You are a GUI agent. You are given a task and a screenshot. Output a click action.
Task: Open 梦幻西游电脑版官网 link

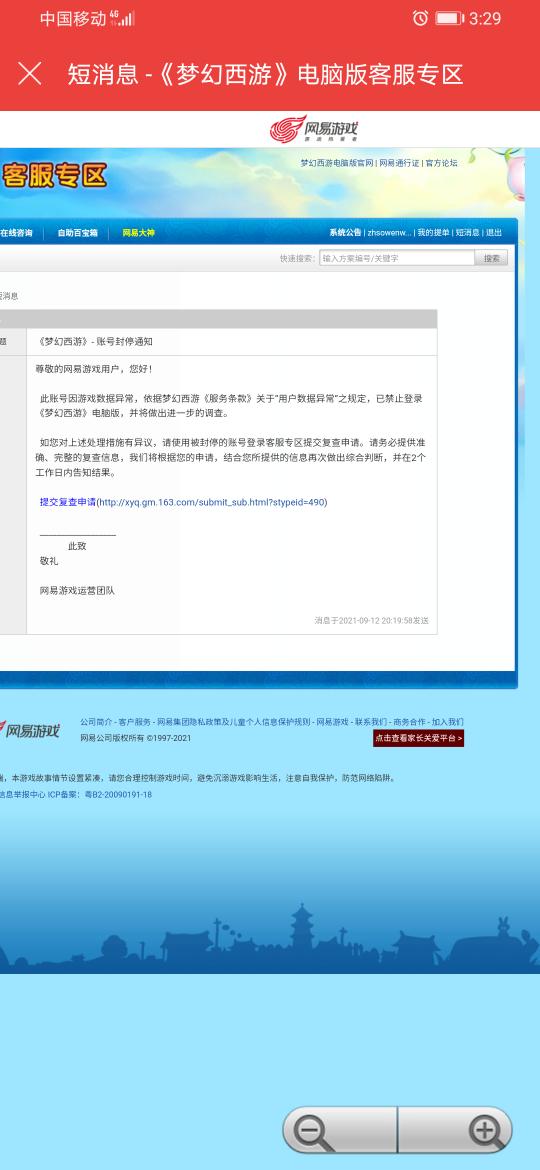(x=337, y=163)
